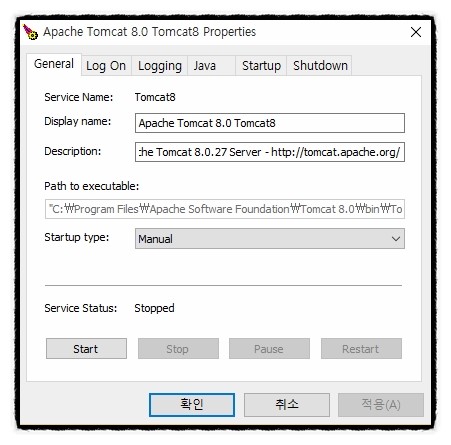The width and height of the screenshot is (451, 445).
Task: Click the Tomcat feather icon in title bar
Action: [x=30, y=32]
